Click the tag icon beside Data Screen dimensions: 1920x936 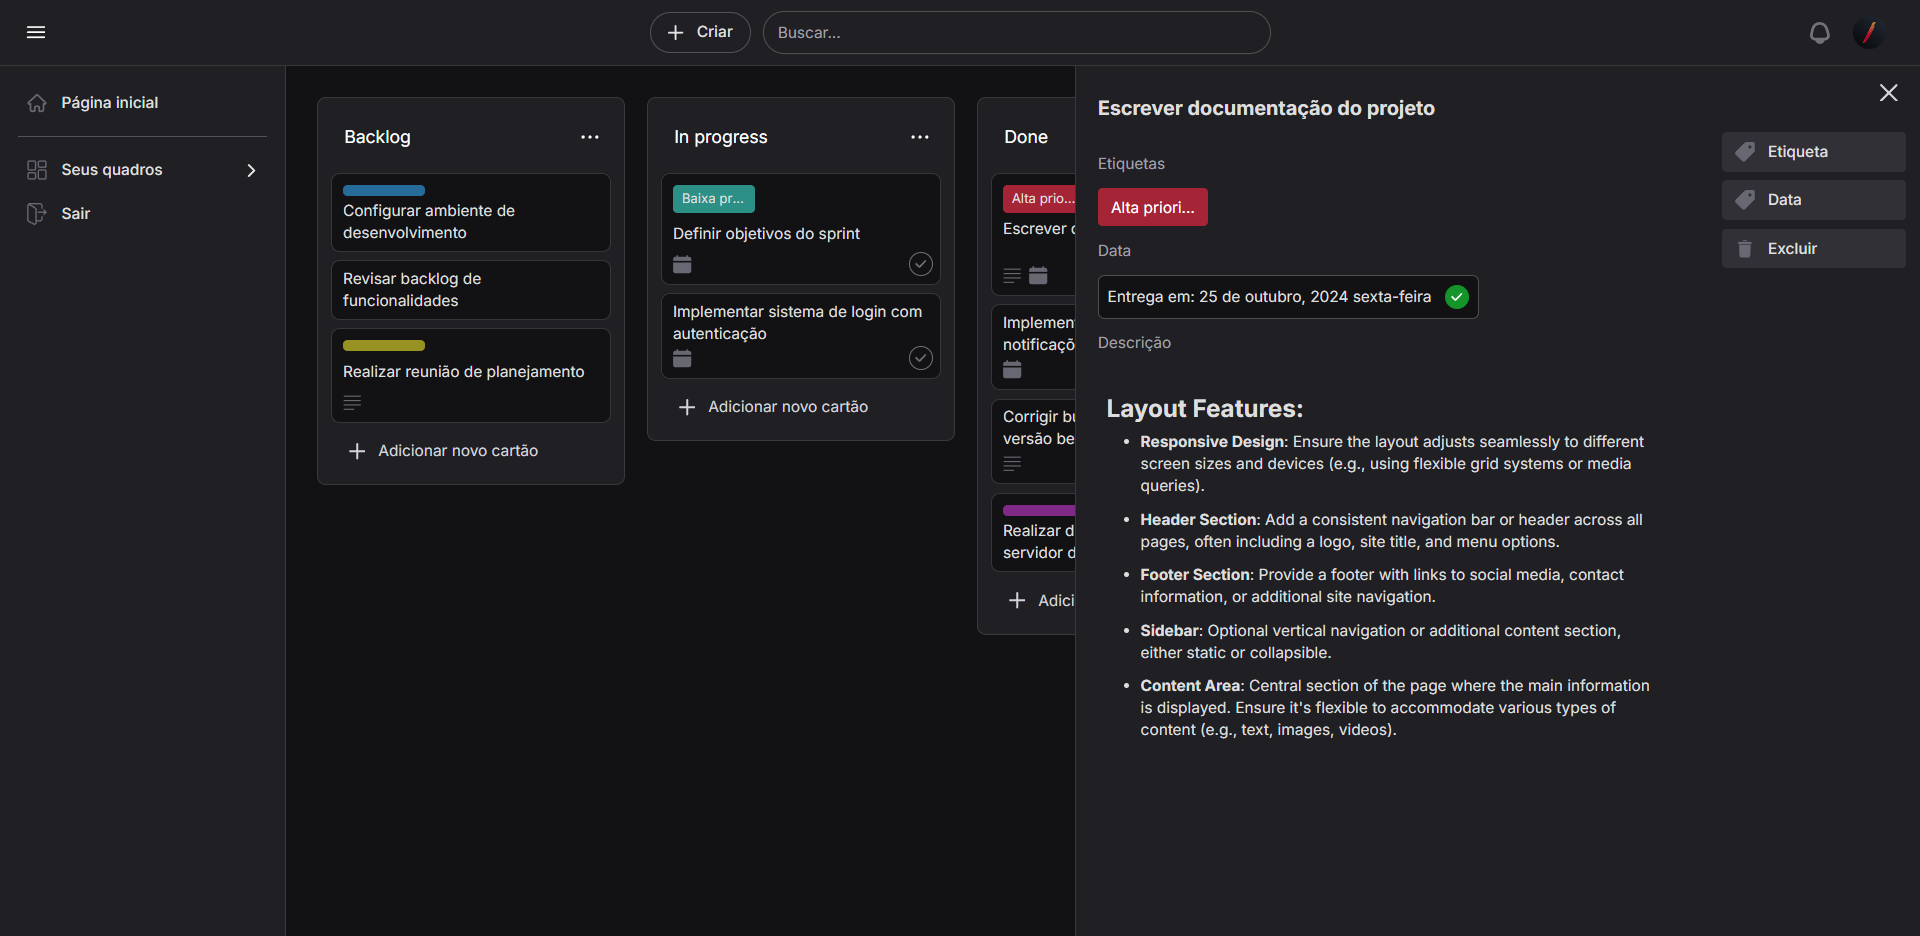point(1745,200)
